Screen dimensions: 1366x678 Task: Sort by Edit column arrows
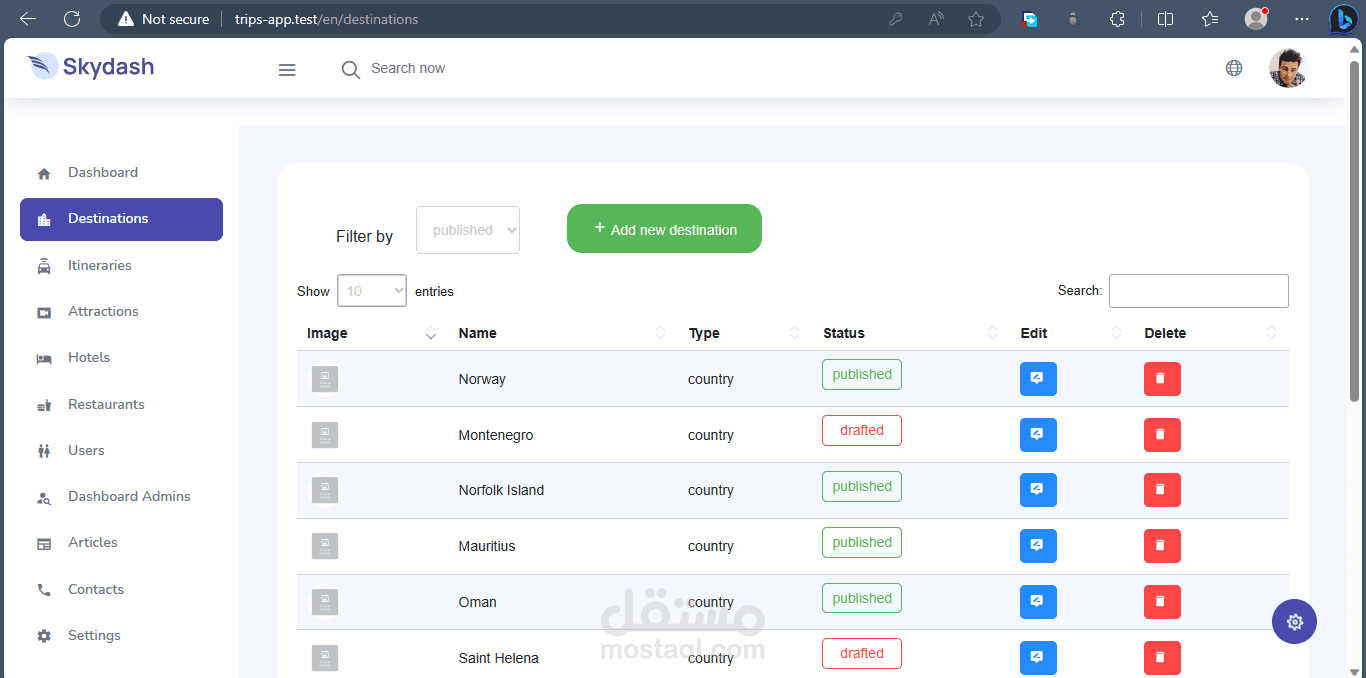pos(1117,333)
